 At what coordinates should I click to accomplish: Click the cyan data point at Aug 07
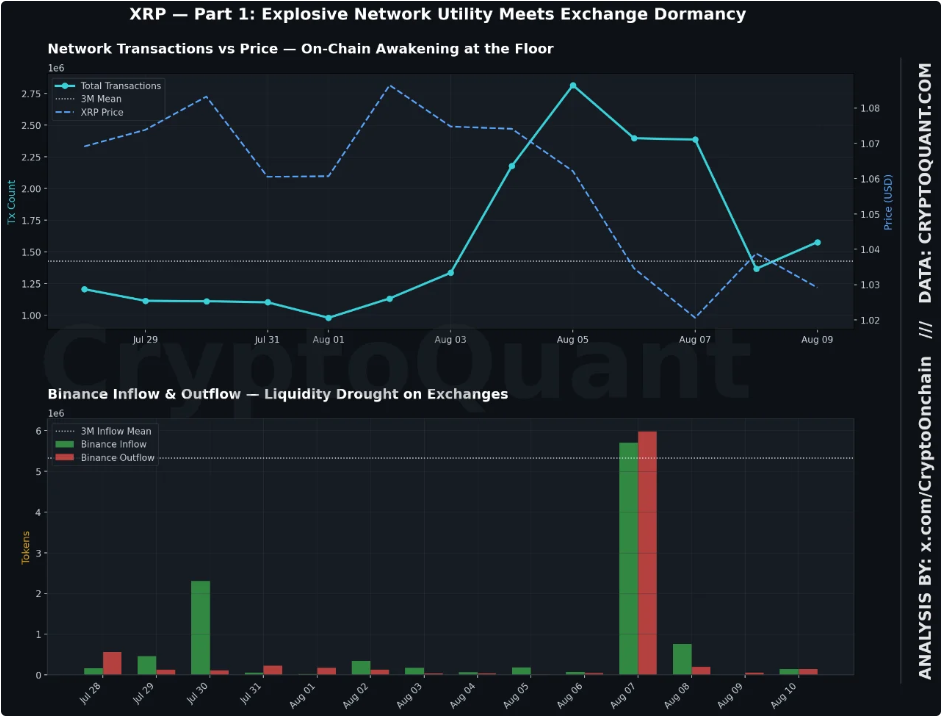pos(695,140)
